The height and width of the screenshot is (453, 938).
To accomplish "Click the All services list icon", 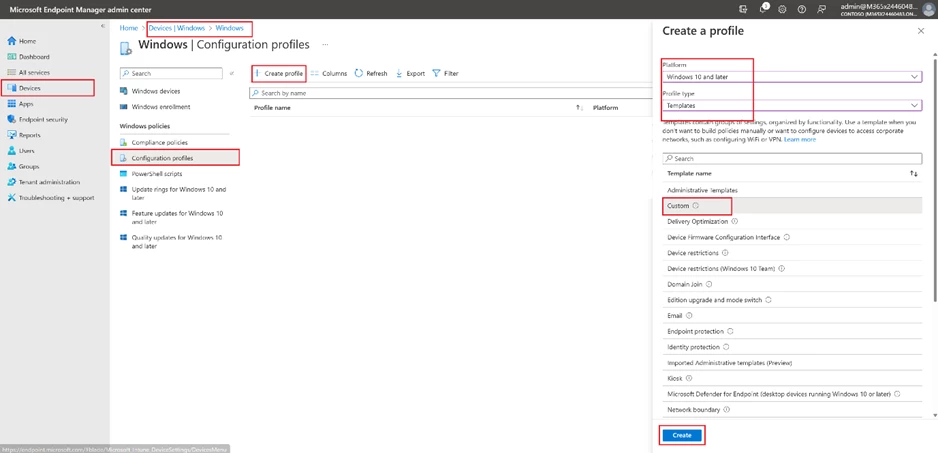I will [x=11, y=72].
